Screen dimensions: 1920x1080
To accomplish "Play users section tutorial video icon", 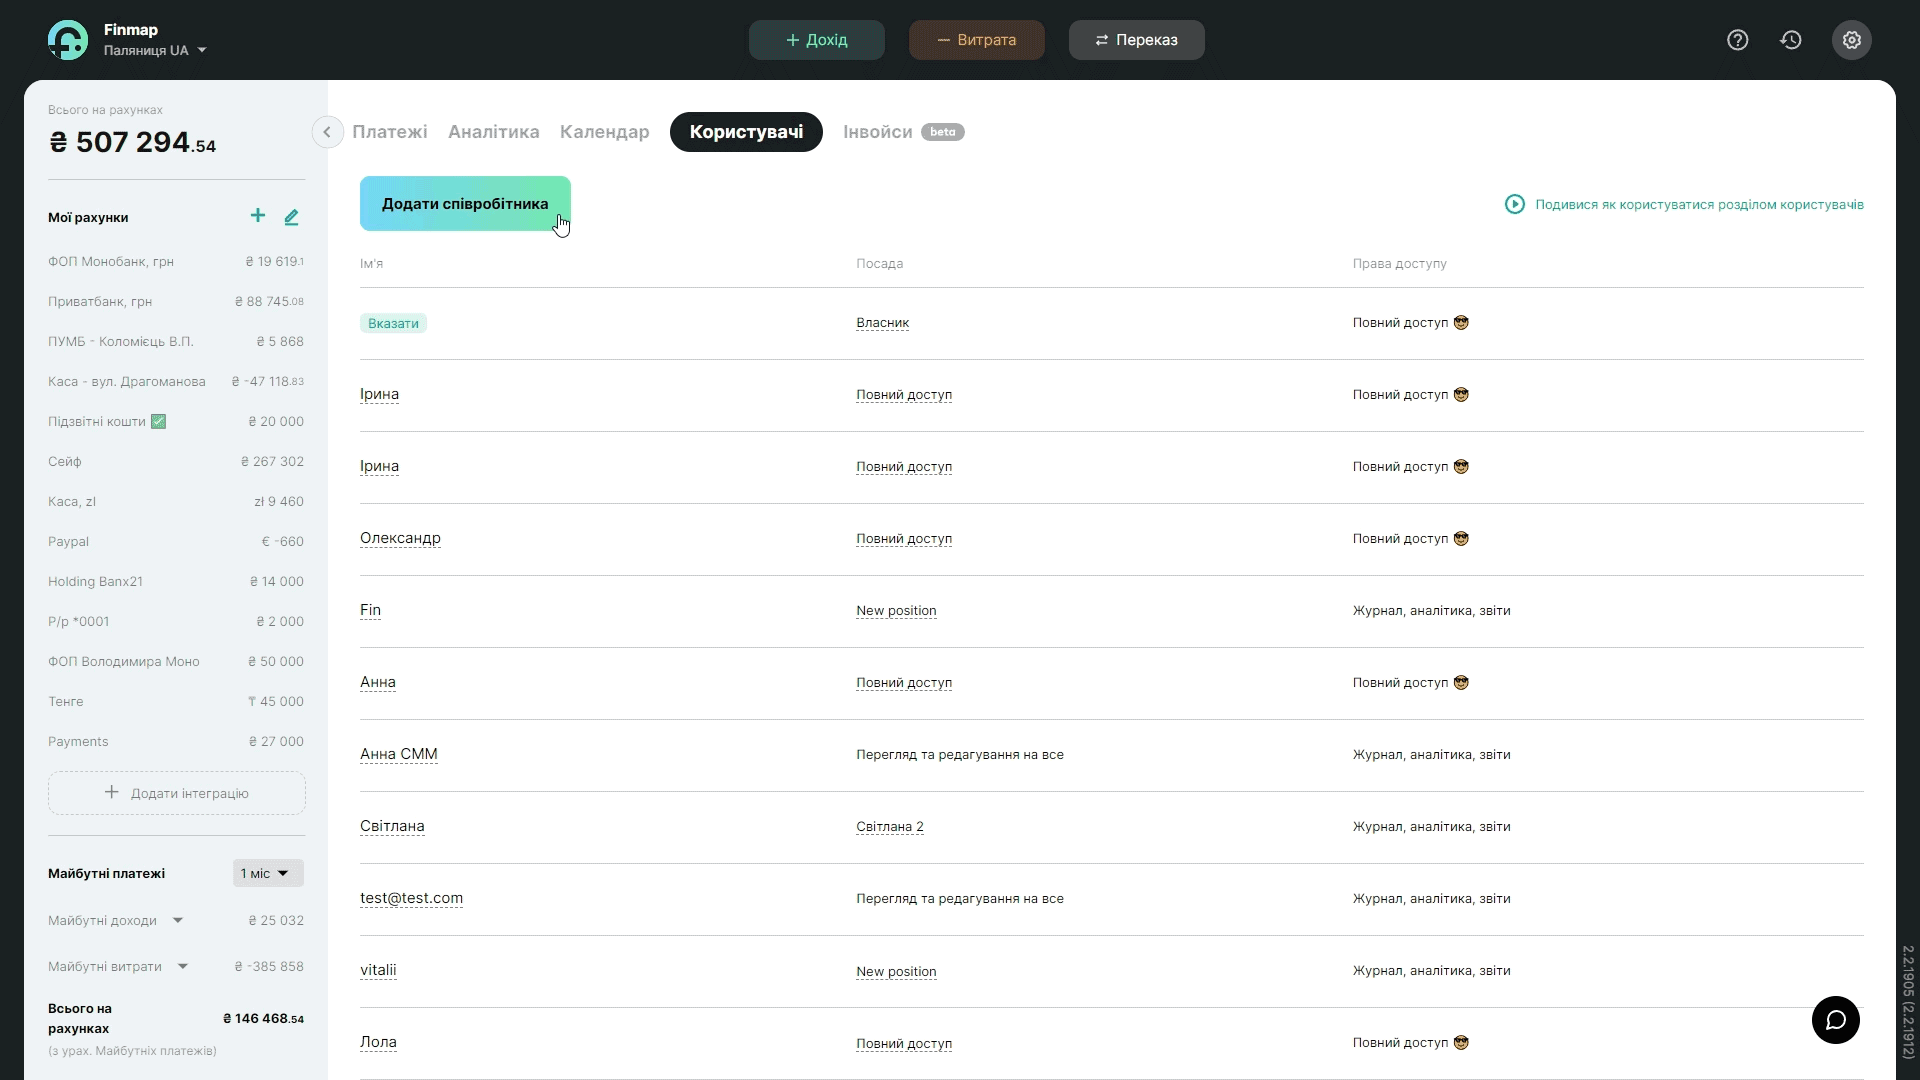I will coord(1515,204).
